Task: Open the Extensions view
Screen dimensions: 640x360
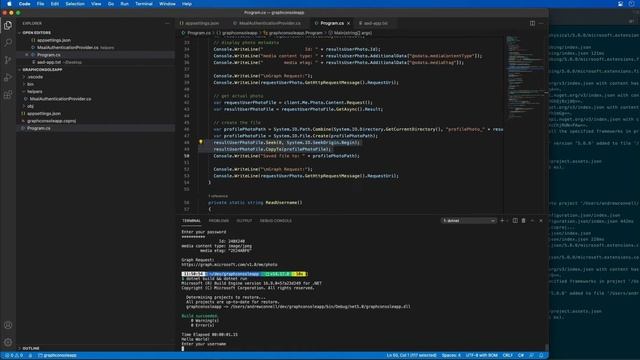Action: coord(8,95)
